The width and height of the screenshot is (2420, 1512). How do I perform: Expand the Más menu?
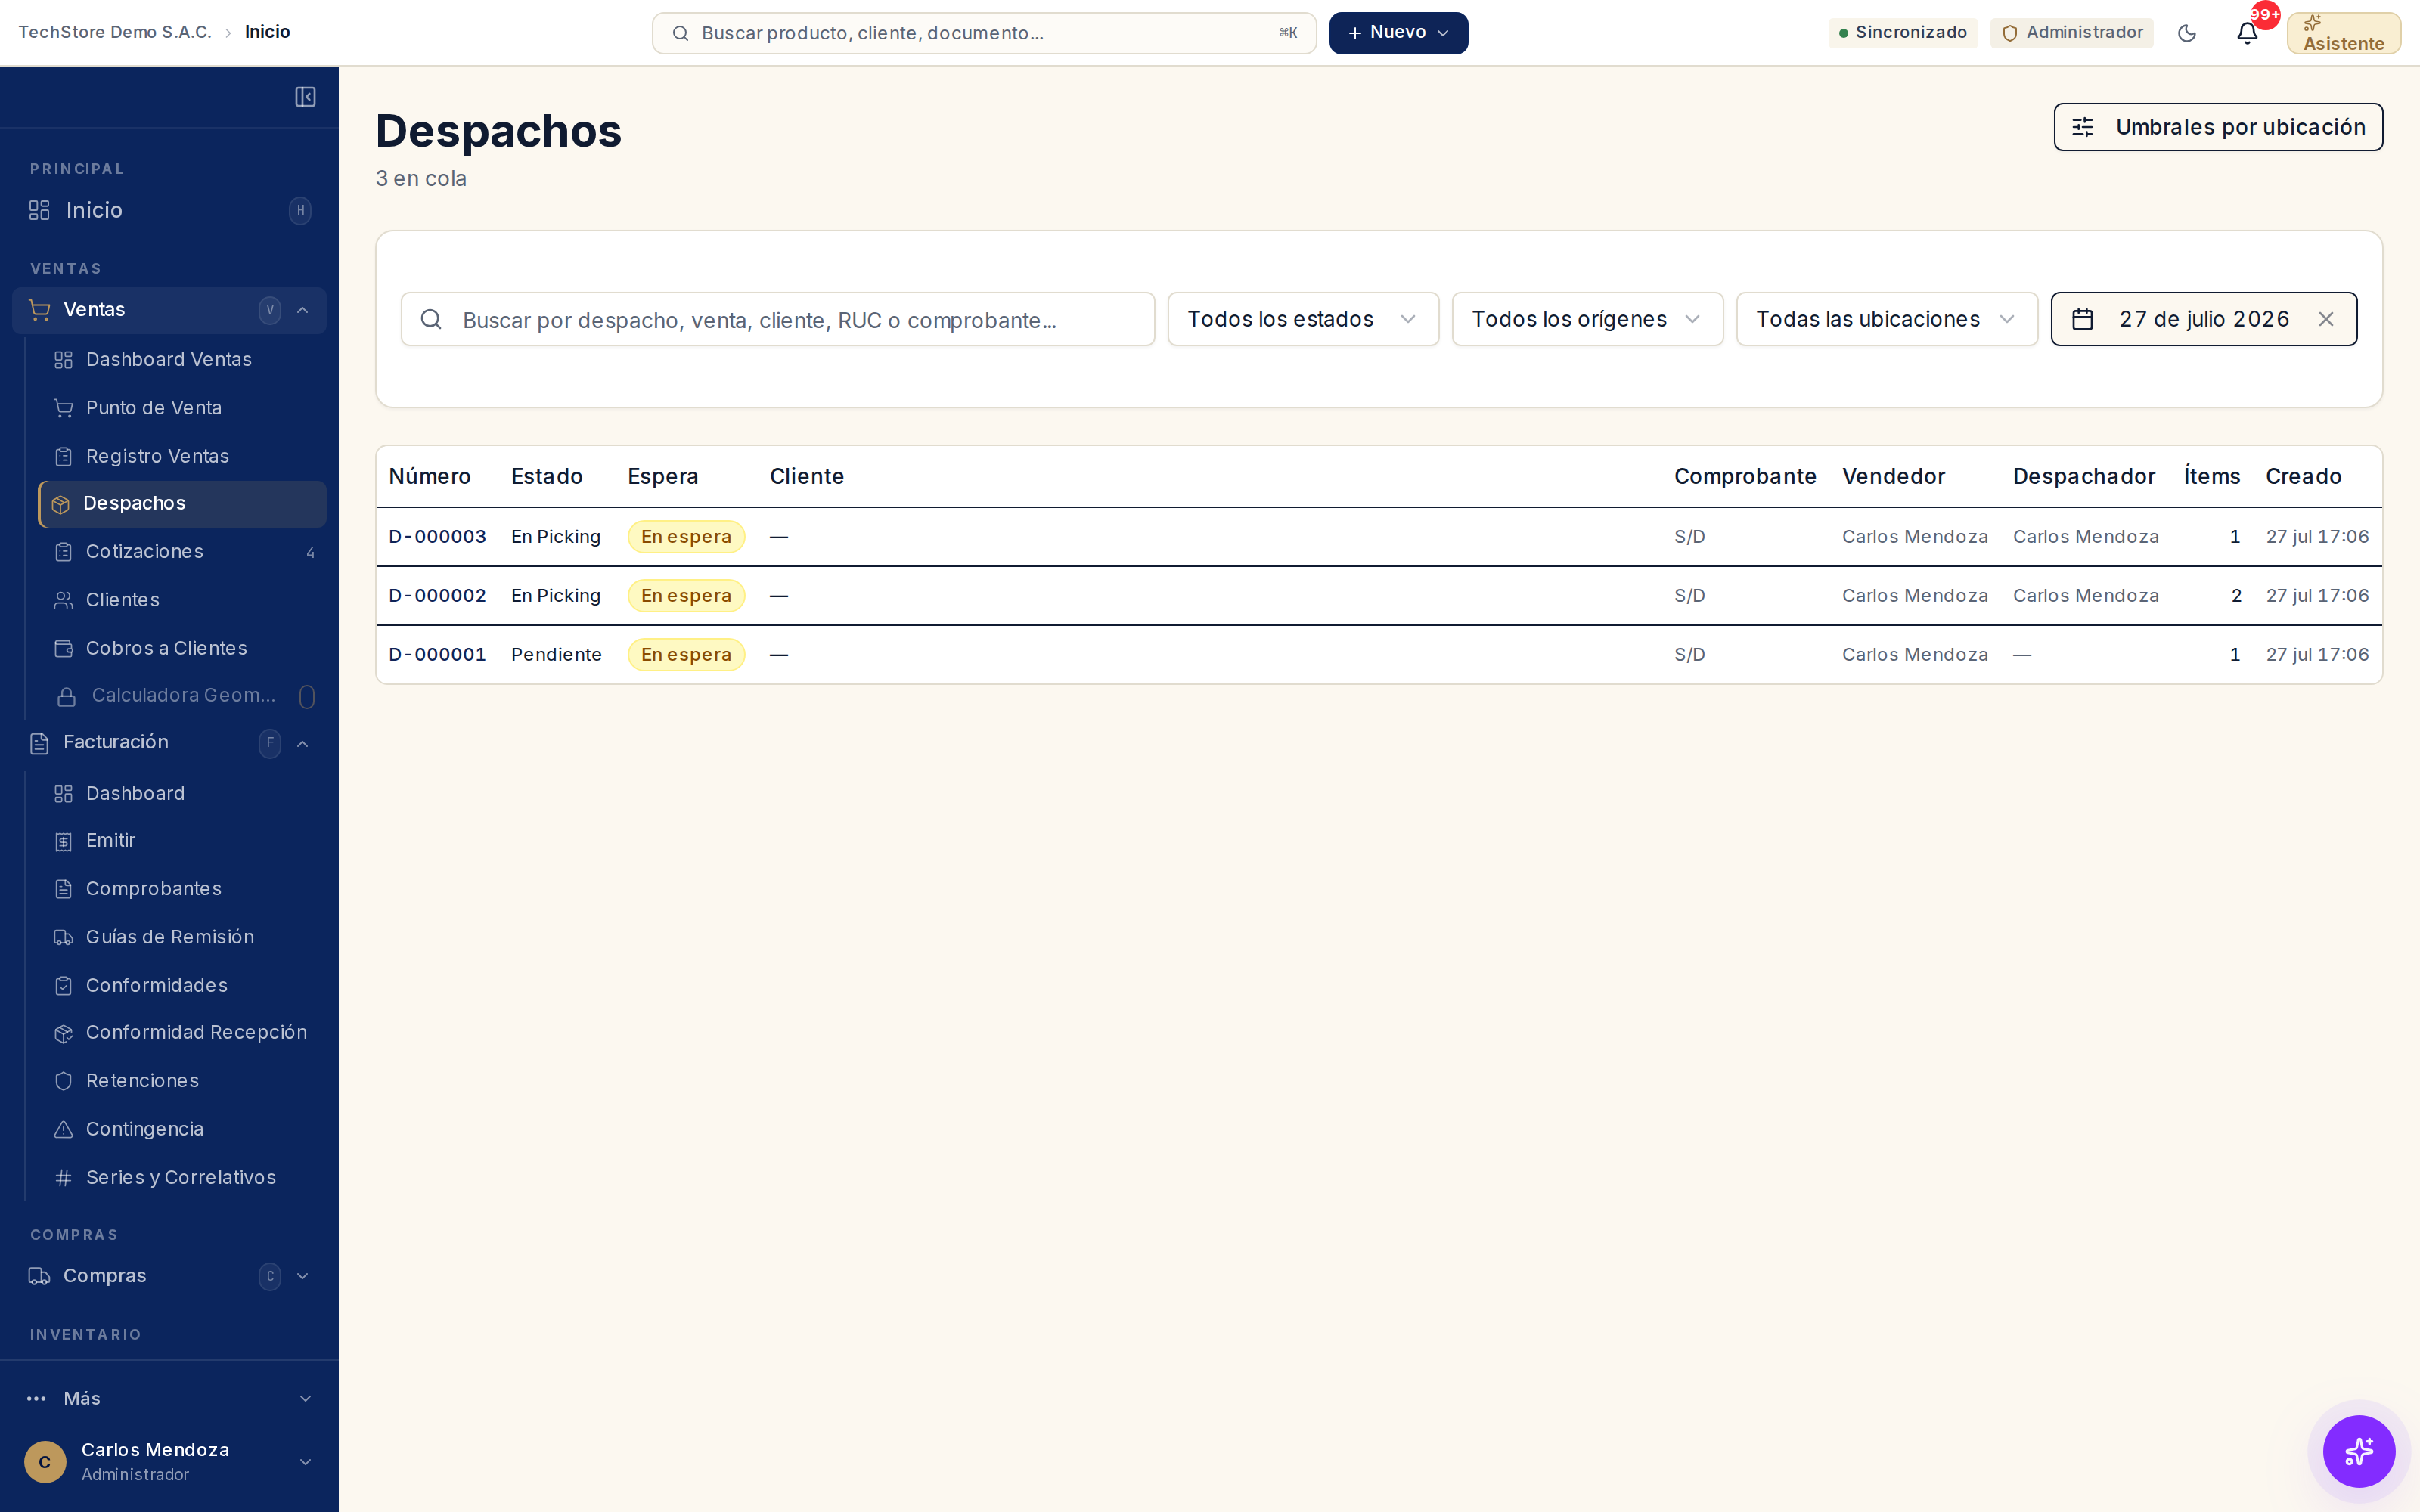(x=169, y=1398)
